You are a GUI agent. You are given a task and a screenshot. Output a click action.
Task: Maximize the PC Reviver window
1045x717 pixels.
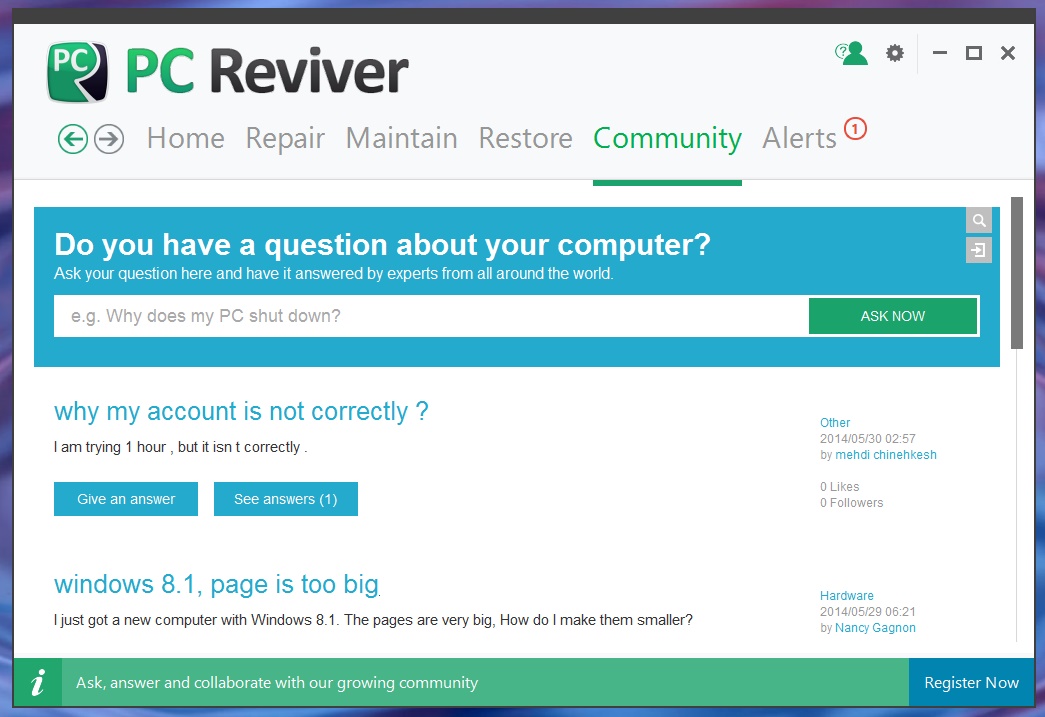tap(974, 53)
